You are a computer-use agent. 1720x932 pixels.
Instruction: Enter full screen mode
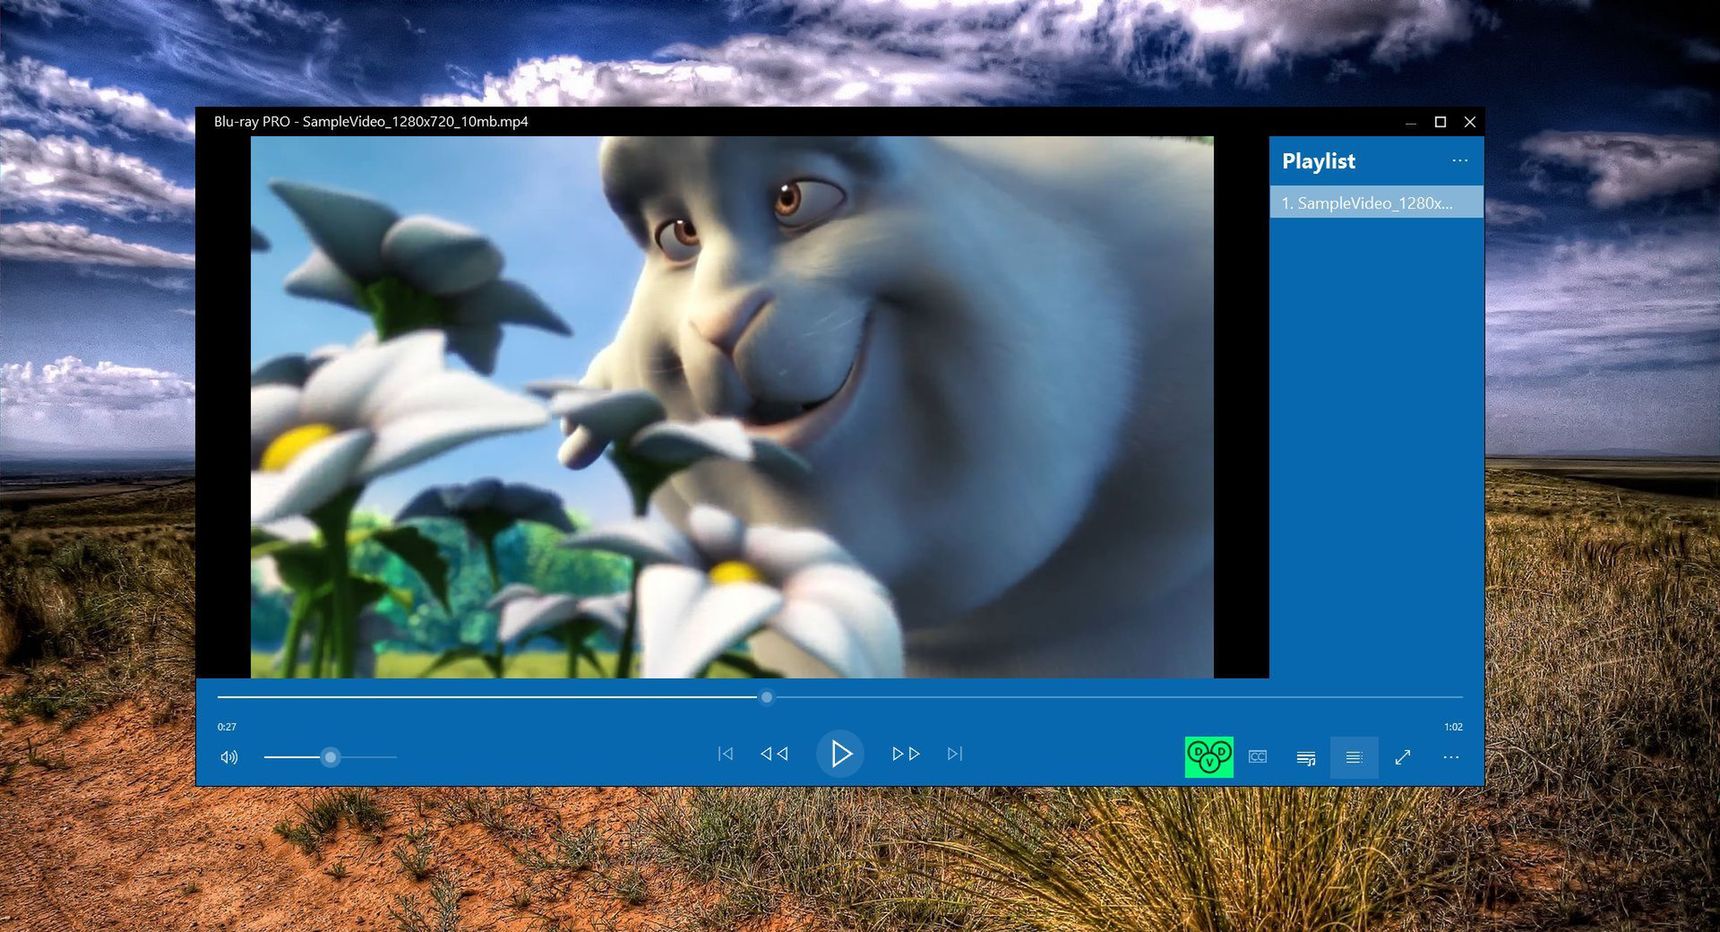(x=1403, y=757)
